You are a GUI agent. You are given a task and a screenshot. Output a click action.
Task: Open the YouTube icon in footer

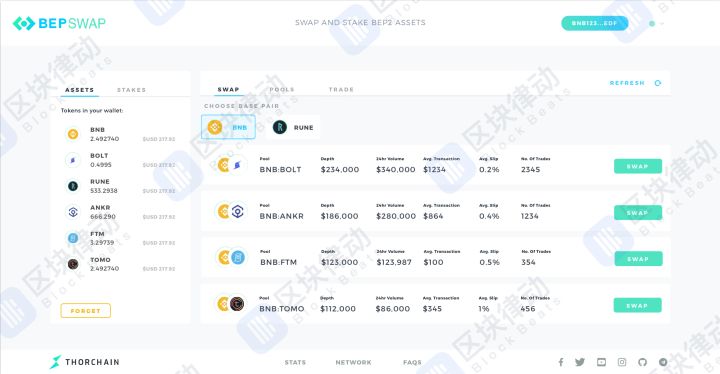point(601,362)
